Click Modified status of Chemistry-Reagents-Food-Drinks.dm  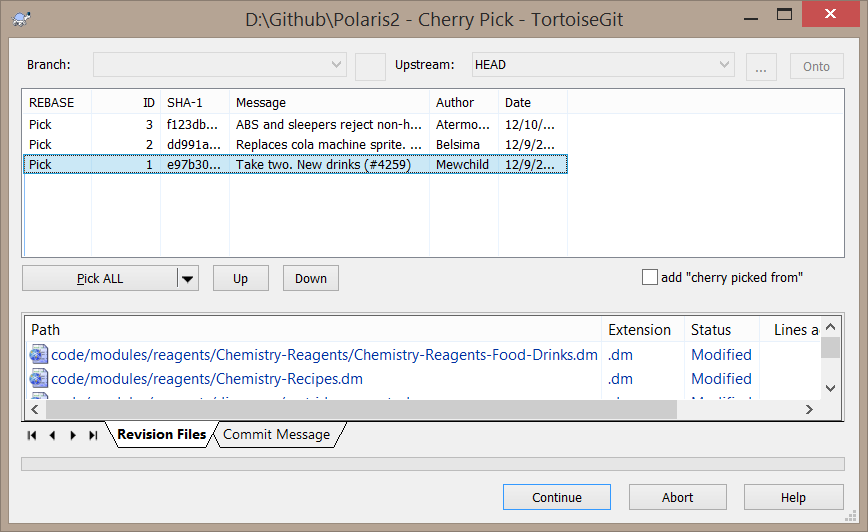721,354
